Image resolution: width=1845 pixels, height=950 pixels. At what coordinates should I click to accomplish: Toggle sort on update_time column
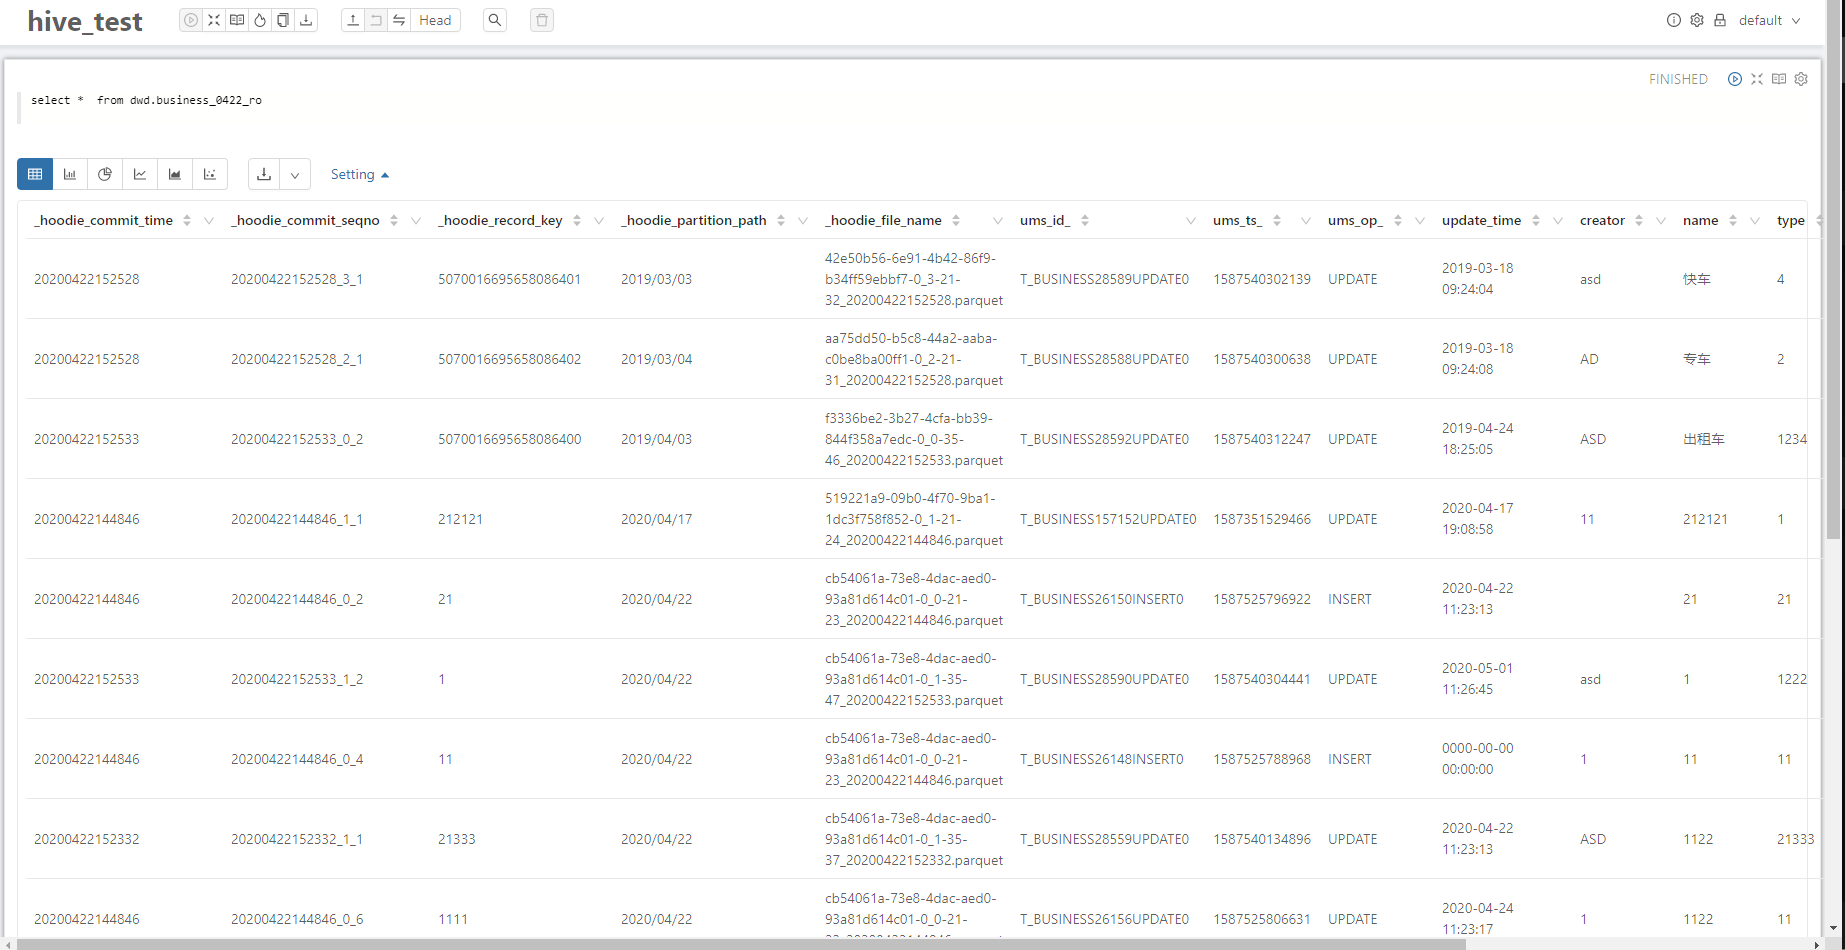[1536, 220]
